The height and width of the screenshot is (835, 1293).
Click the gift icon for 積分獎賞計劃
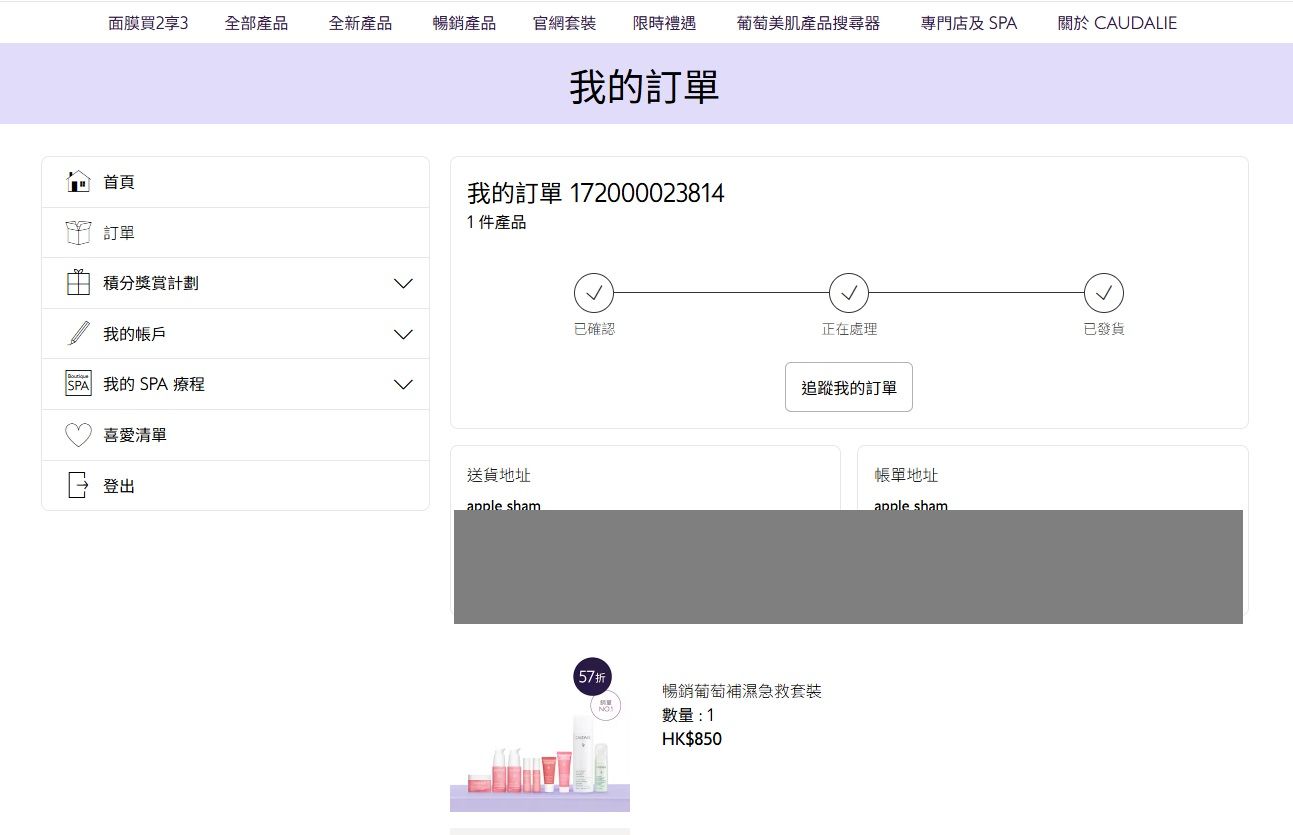click(78, 283)
